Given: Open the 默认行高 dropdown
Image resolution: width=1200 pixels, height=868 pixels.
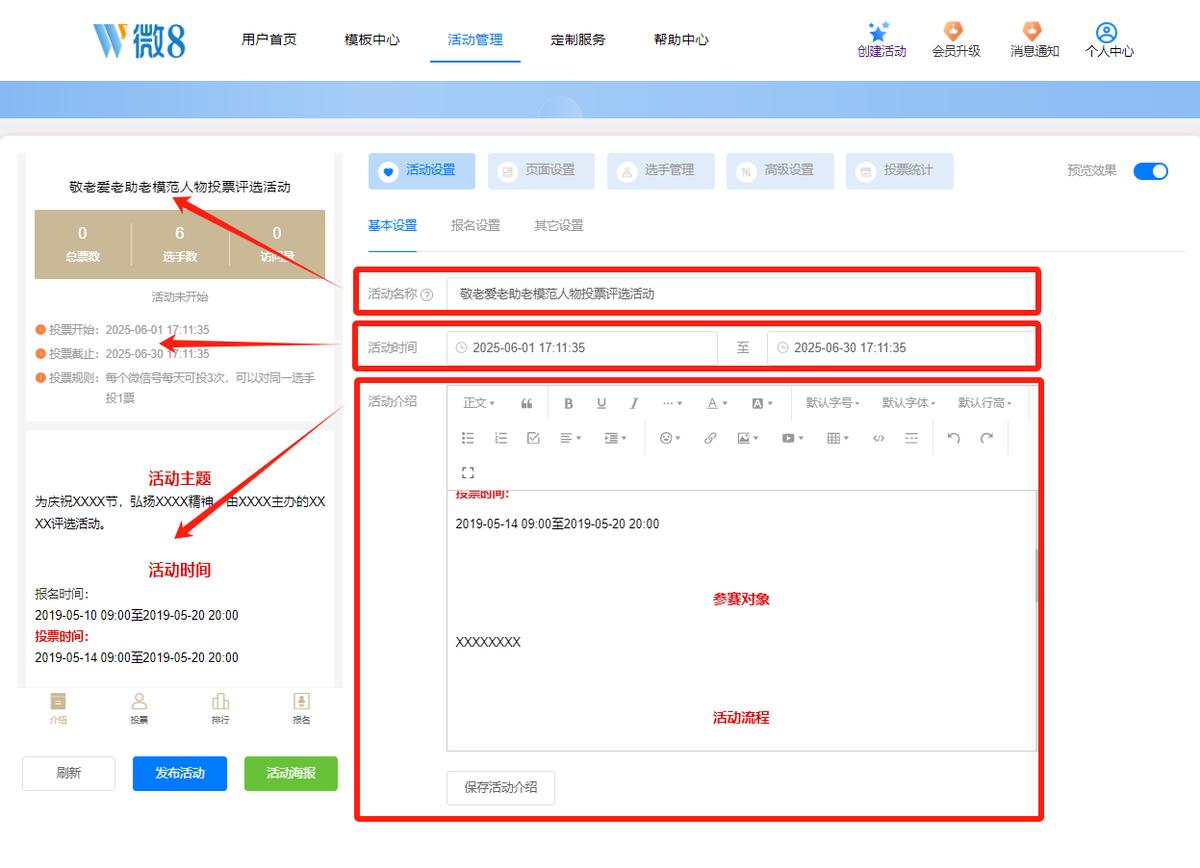Looking at the screenshot, I should pos(984,403).
